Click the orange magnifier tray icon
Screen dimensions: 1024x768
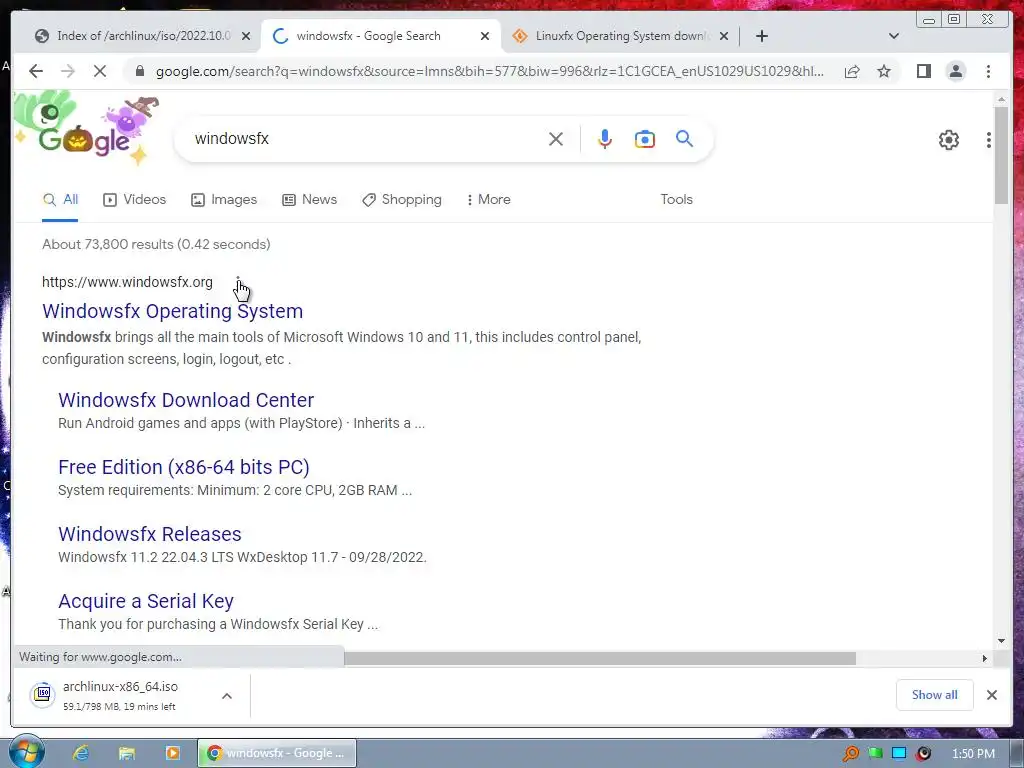point(851,754)
